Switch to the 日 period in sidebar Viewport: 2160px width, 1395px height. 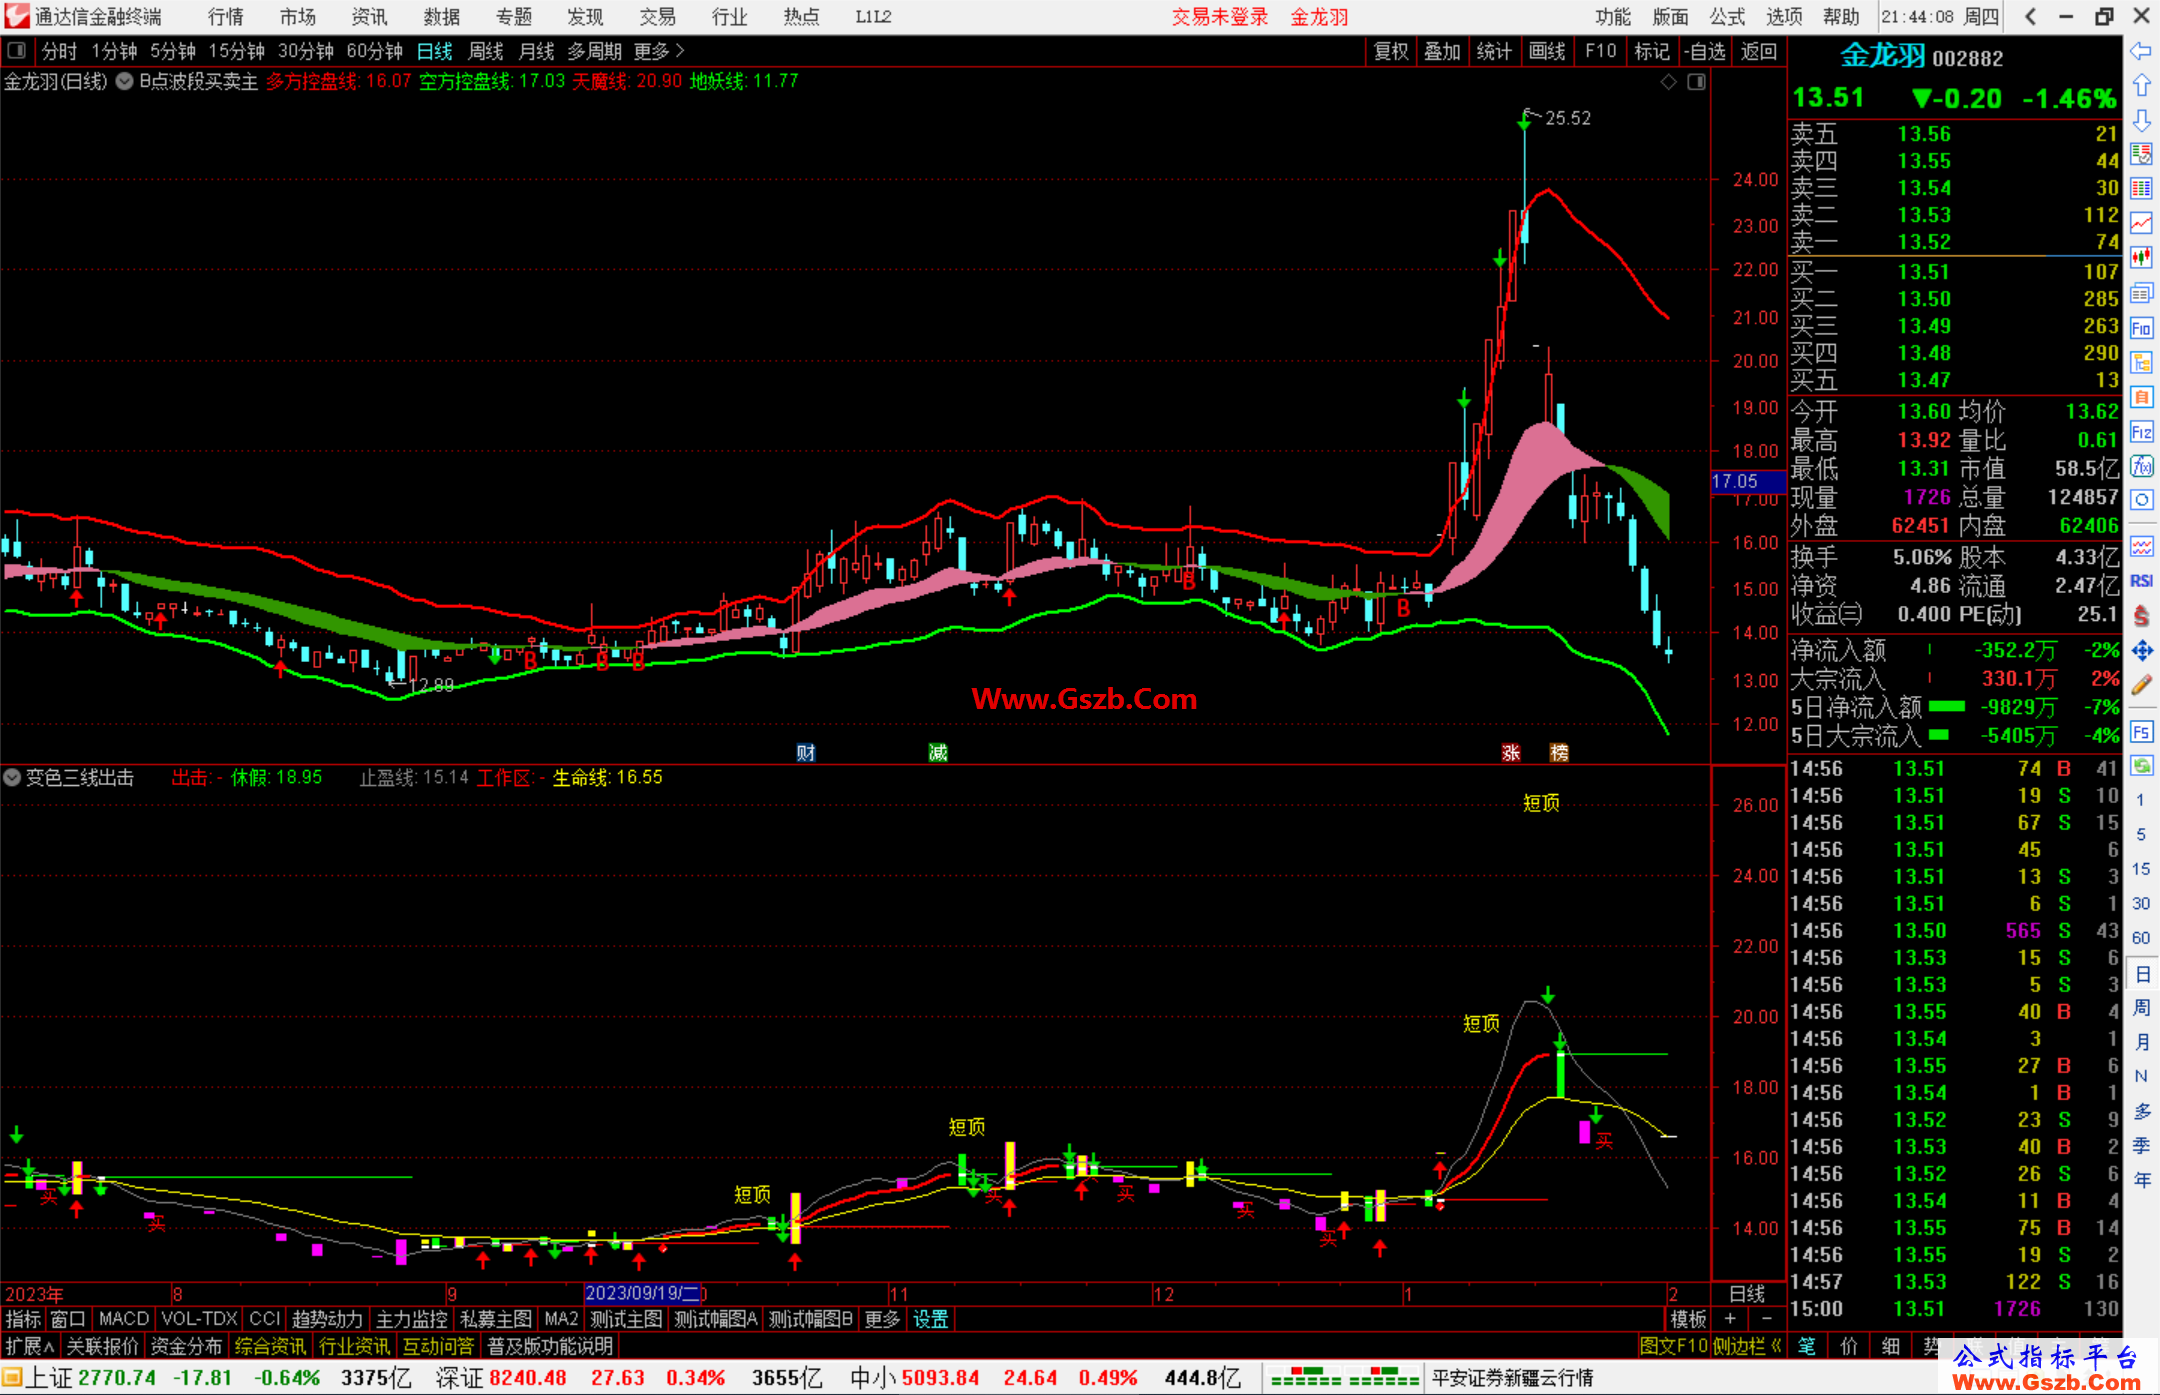(x=2141, y=974)
